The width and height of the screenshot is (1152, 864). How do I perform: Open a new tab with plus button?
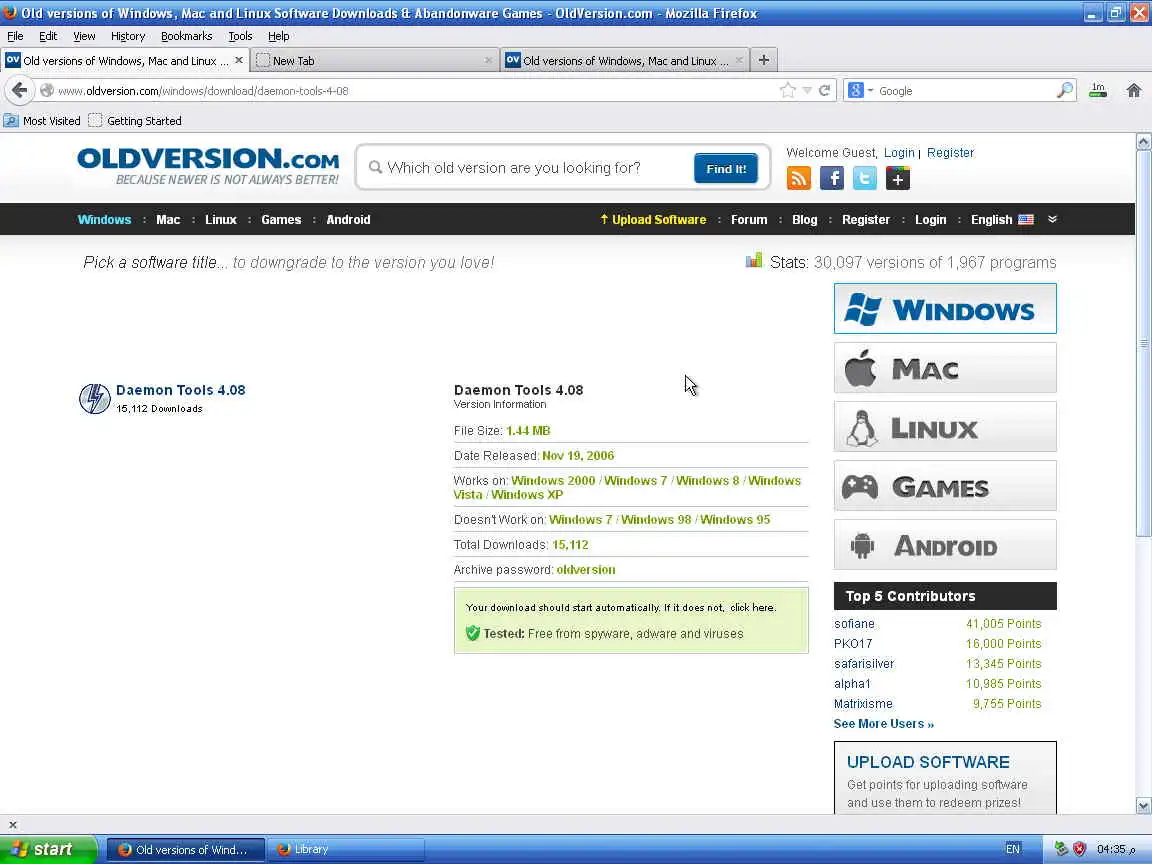click(x=763, y=60)
